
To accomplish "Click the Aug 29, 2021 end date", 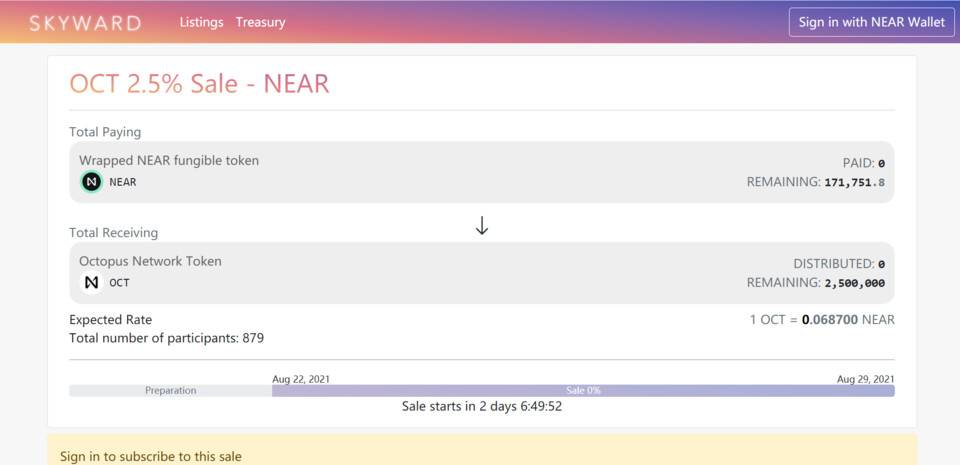I will pos(866,379).
